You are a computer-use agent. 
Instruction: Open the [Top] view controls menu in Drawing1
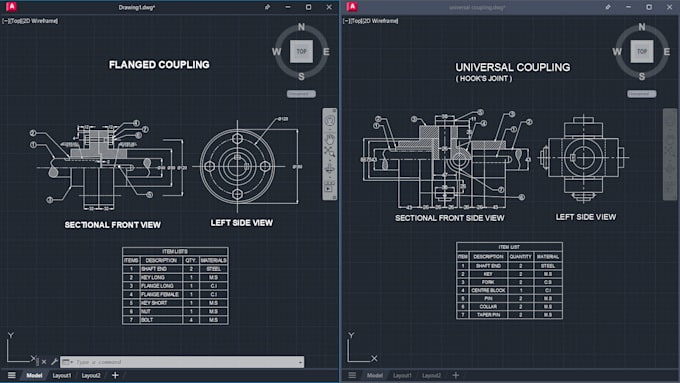click(x=16, y=21)
